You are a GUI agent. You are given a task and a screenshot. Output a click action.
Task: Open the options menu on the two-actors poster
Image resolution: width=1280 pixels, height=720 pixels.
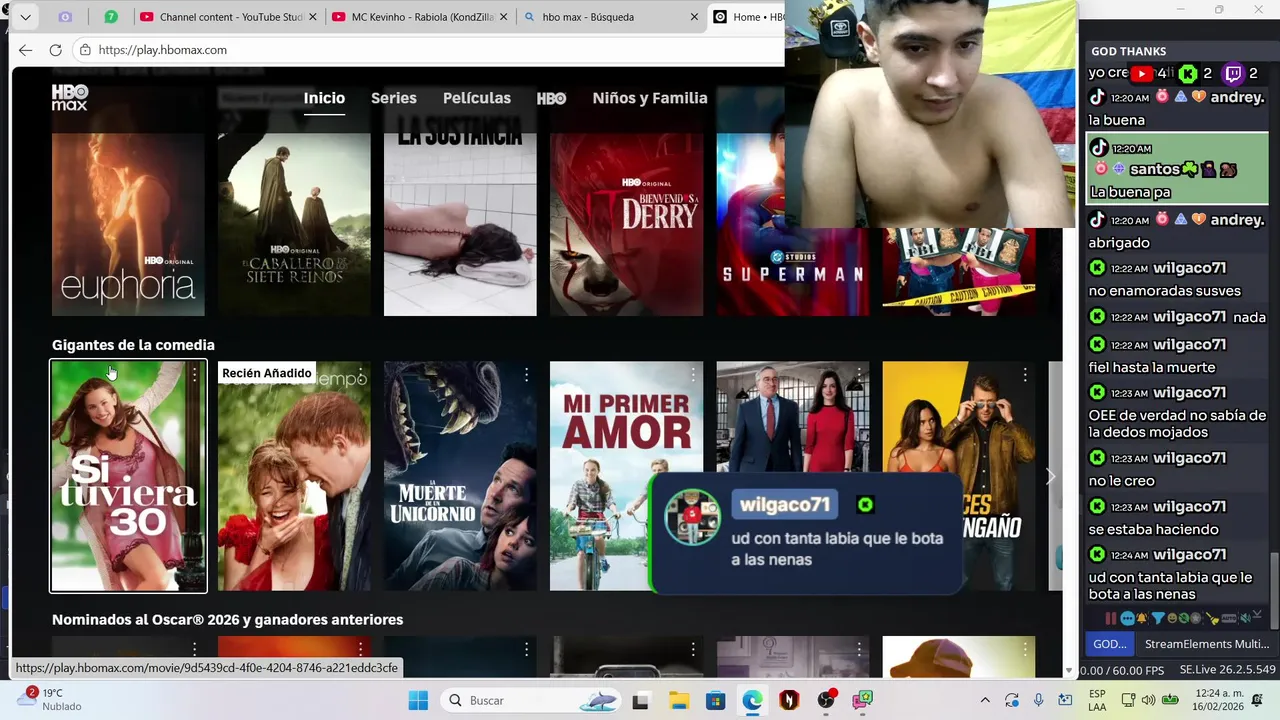point(858,374)
